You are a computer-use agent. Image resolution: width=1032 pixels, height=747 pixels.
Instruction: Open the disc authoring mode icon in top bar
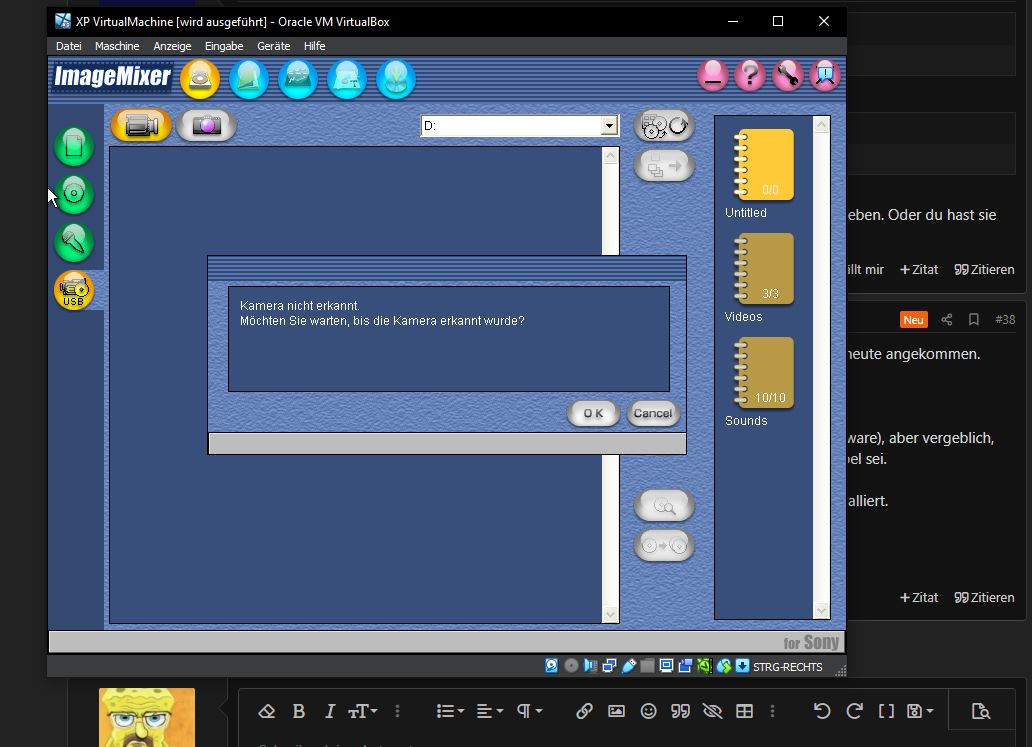396,79
